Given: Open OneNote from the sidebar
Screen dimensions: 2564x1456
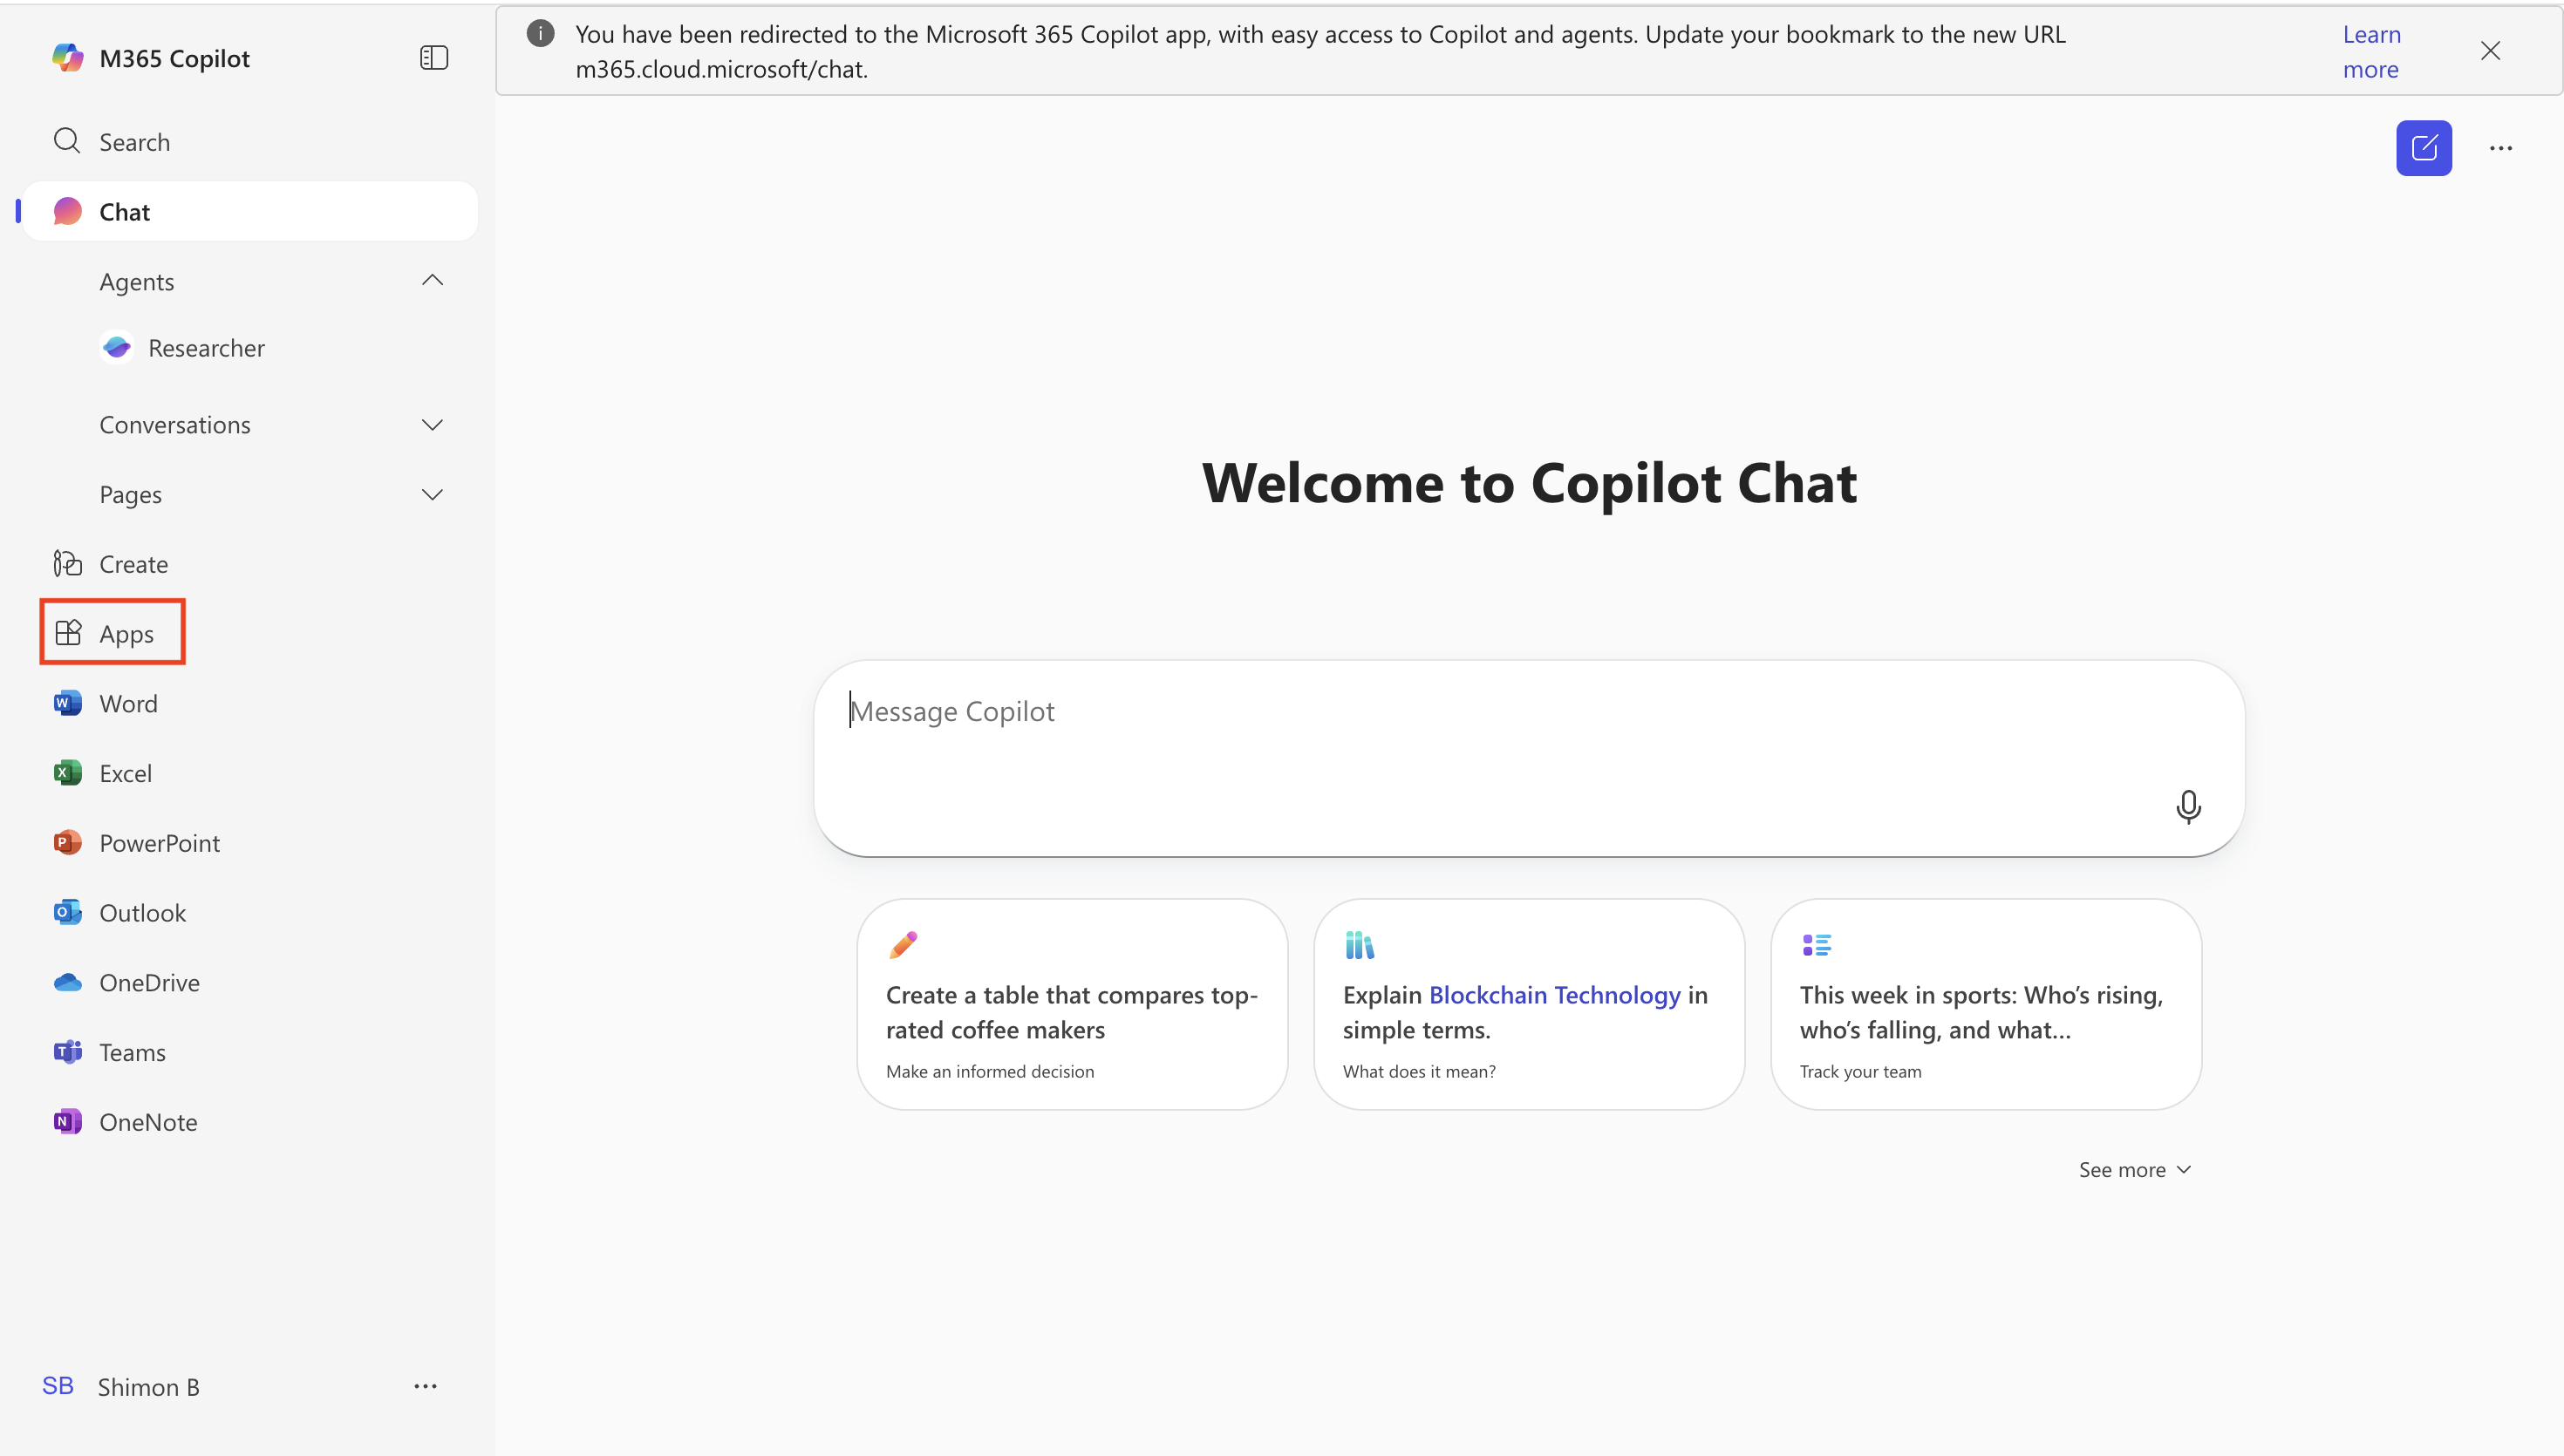Looking at the screenshot, I should pyautogui.click(x=148, y=1122).
